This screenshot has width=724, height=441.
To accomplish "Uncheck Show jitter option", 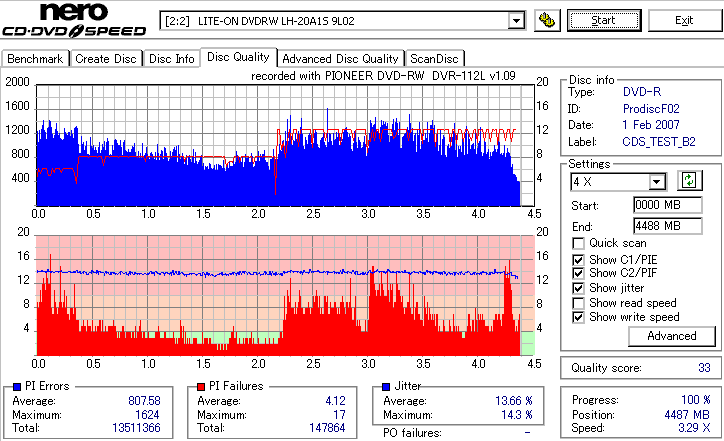I will [578, 288].
